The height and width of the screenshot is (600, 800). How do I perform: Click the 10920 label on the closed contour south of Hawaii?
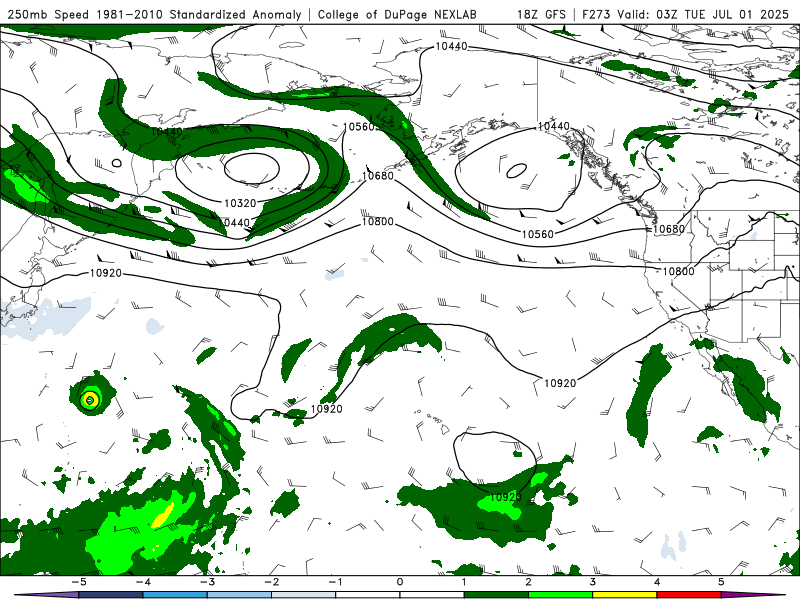point(505,496)
